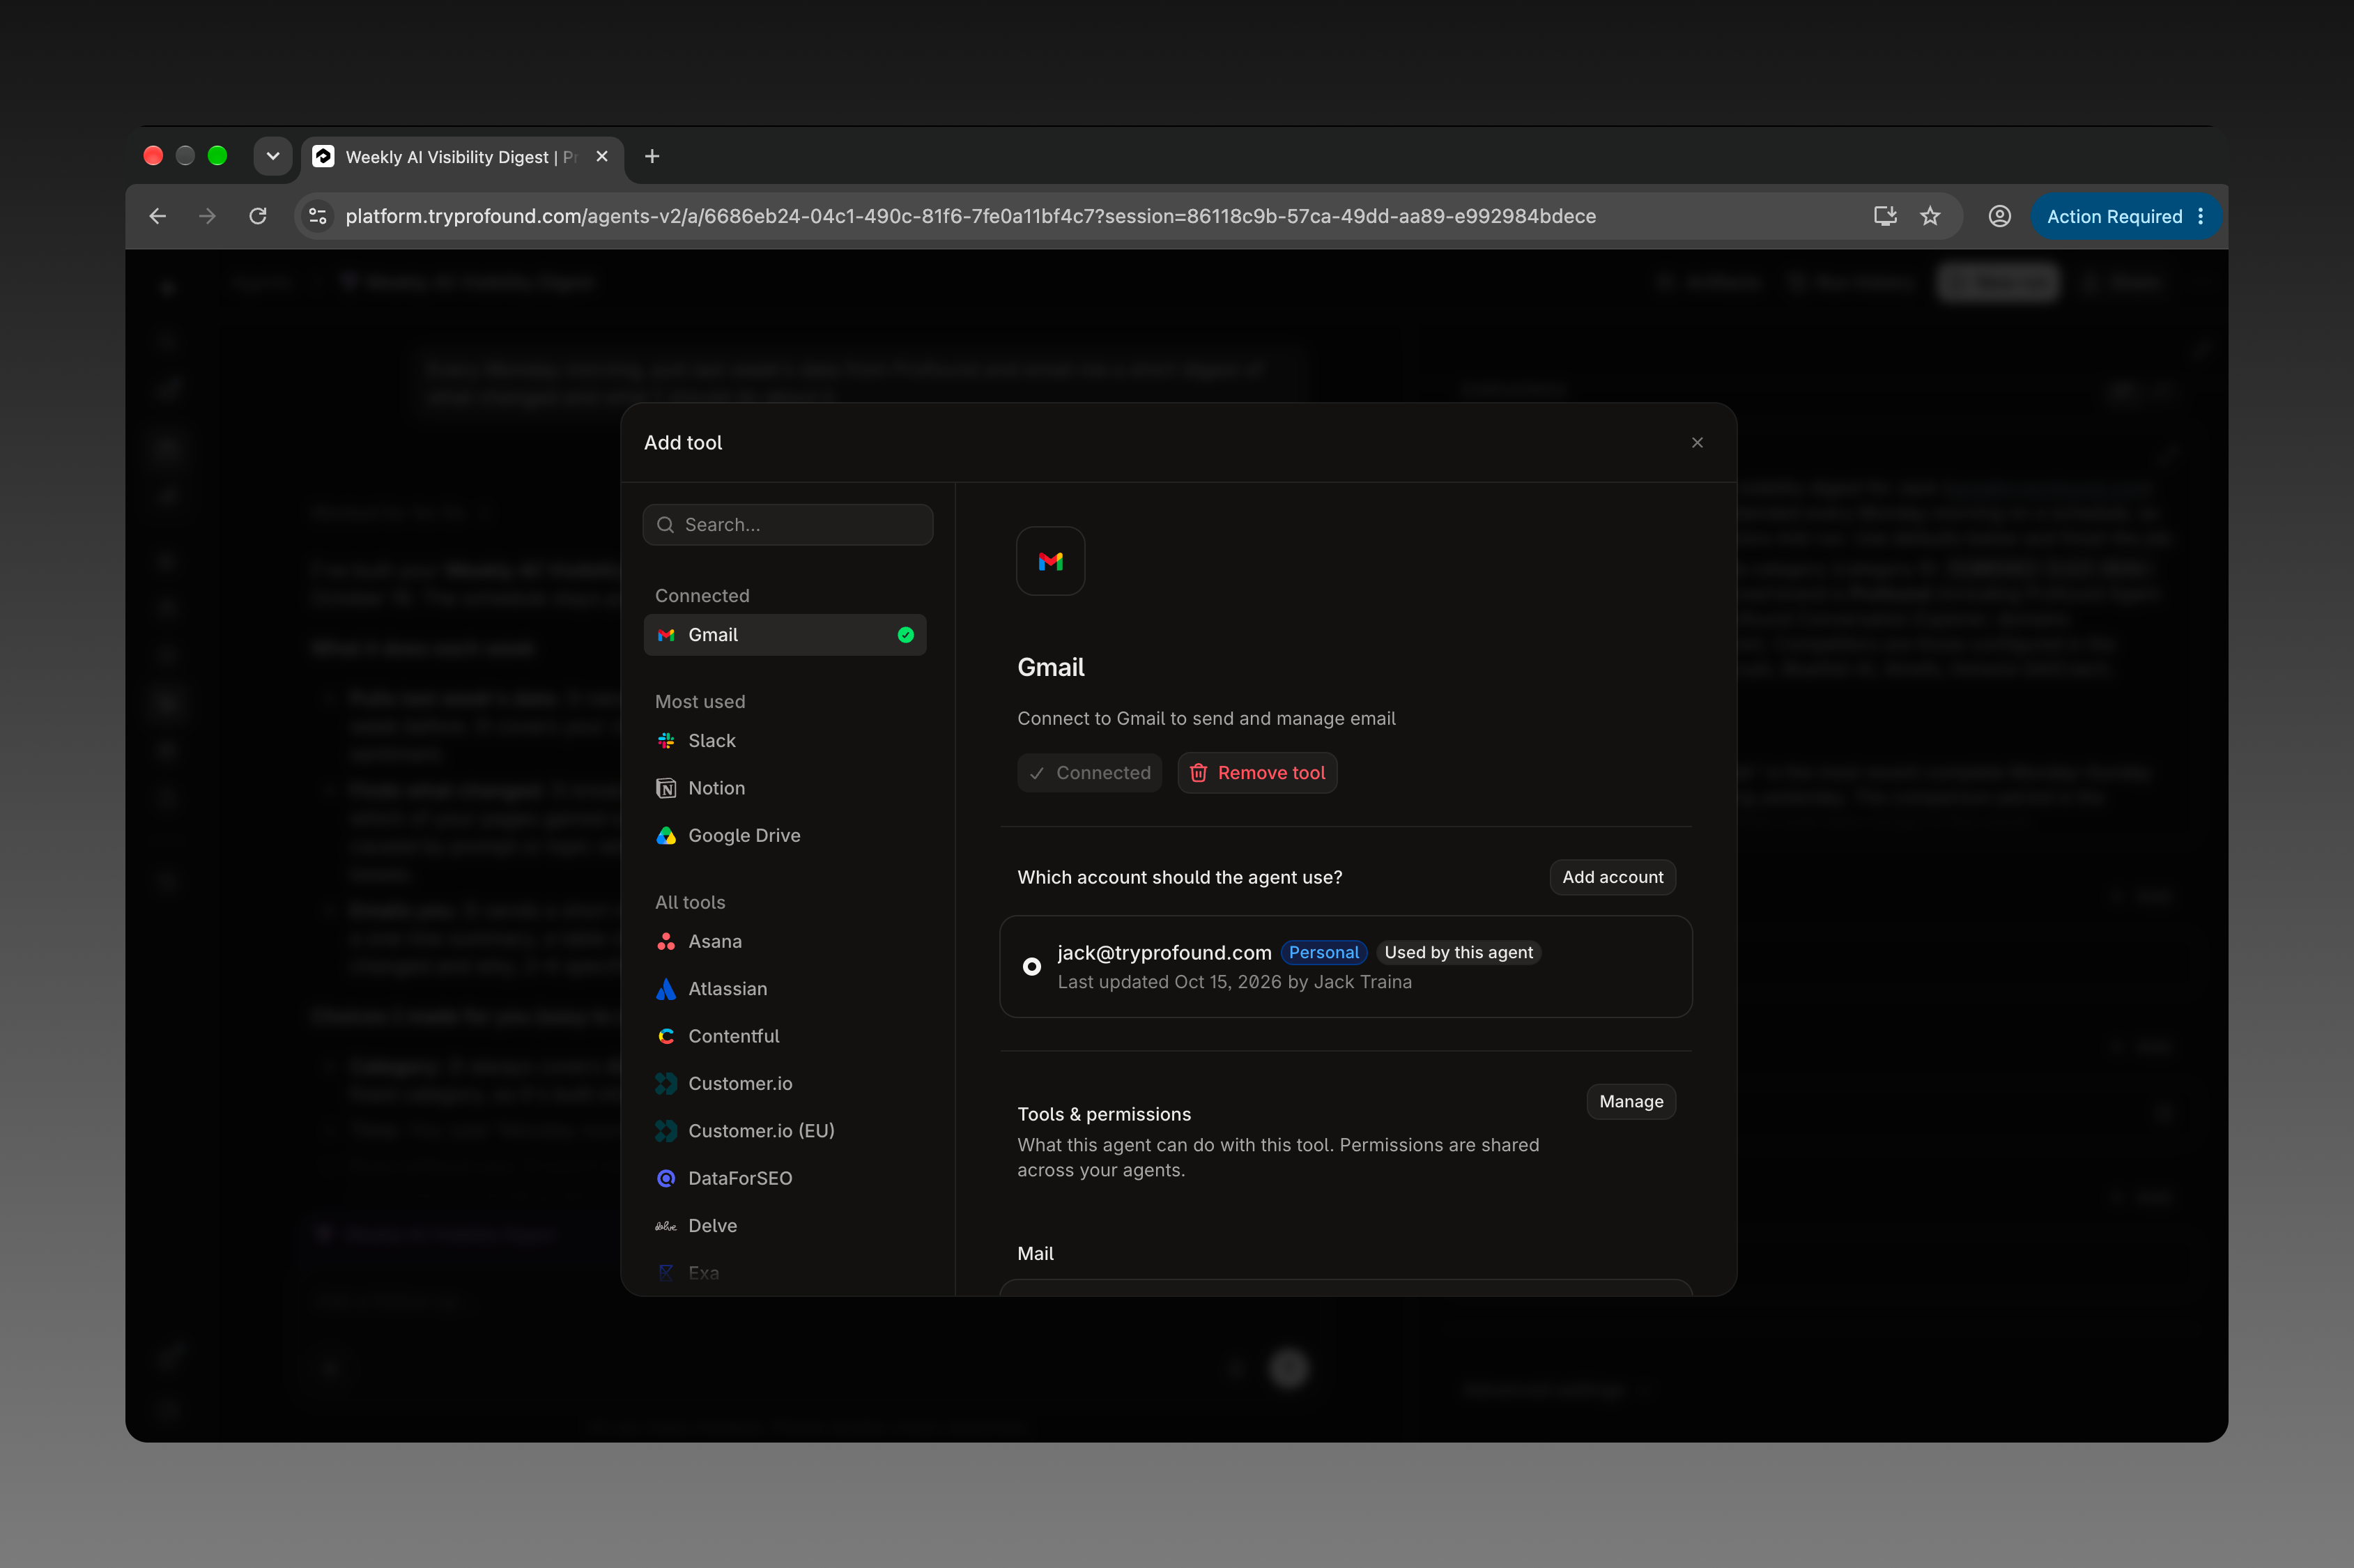Select the Weekly AI Visibility Digest tab
This screenshot has height=1568, width=2354.
click(462, 157)
